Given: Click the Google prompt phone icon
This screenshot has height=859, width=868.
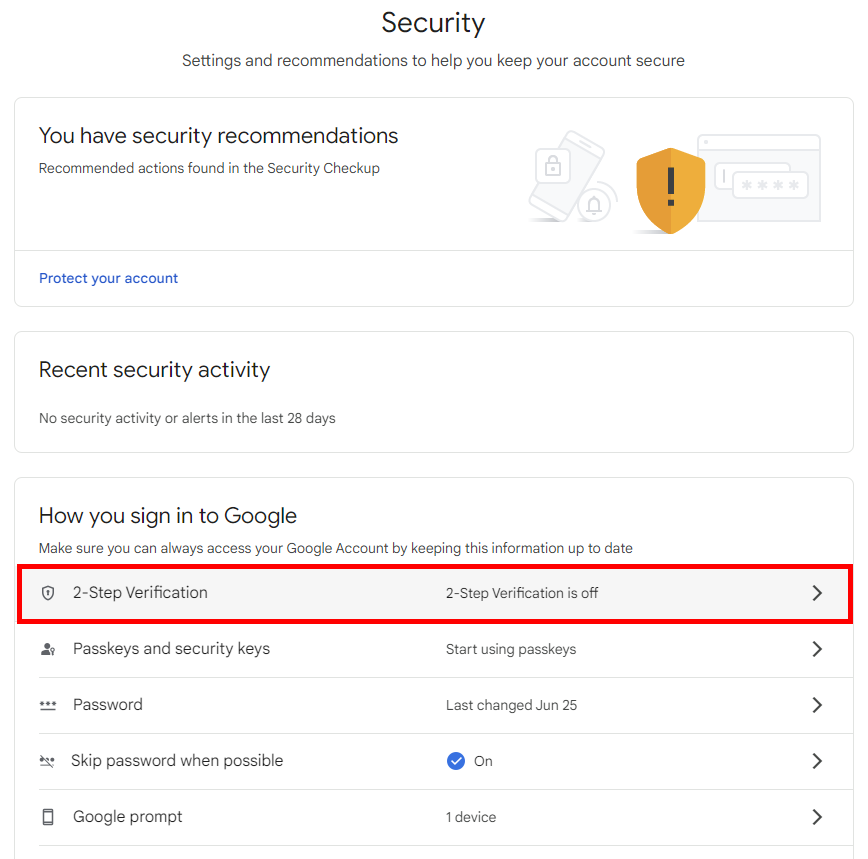Looking at the screenshot, I should 48,817.
